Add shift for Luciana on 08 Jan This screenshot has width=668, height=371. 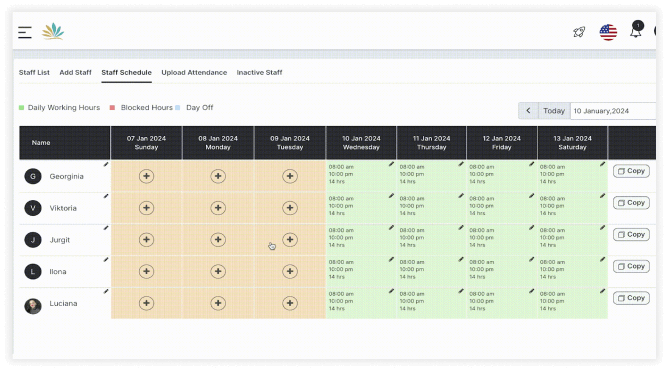[218, 303]
